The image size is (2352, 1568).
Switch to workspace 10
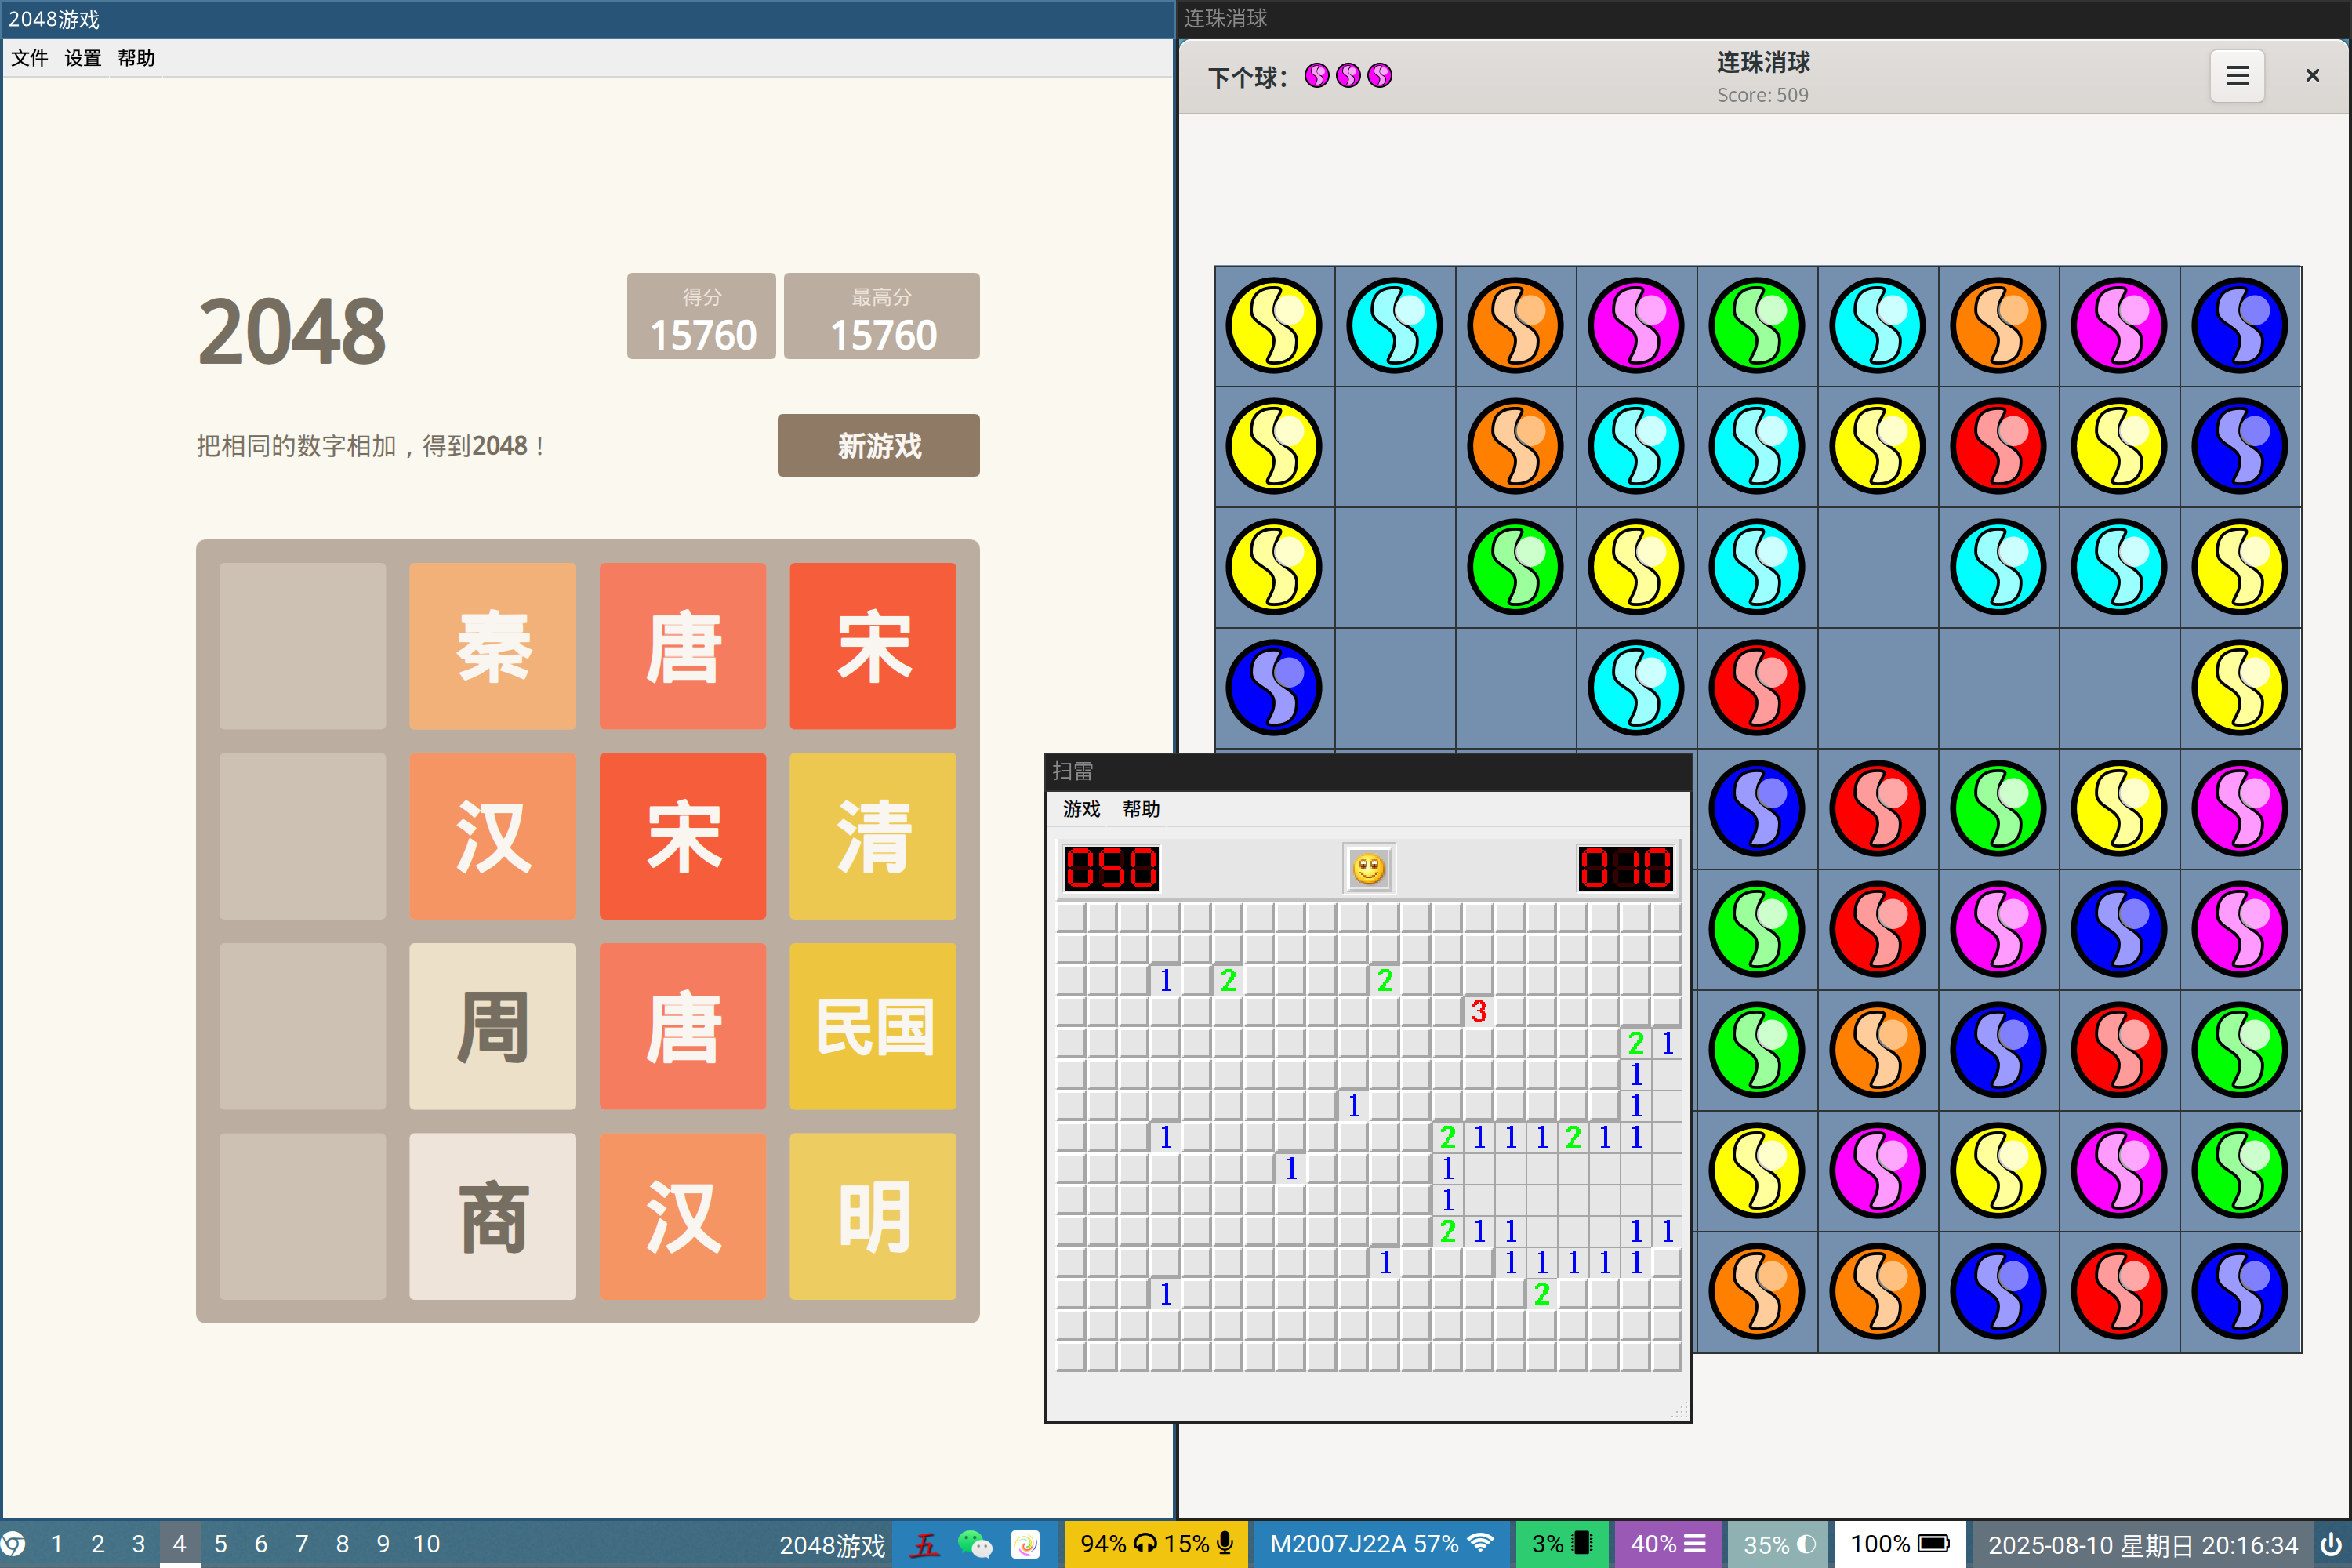[427, 1544]
